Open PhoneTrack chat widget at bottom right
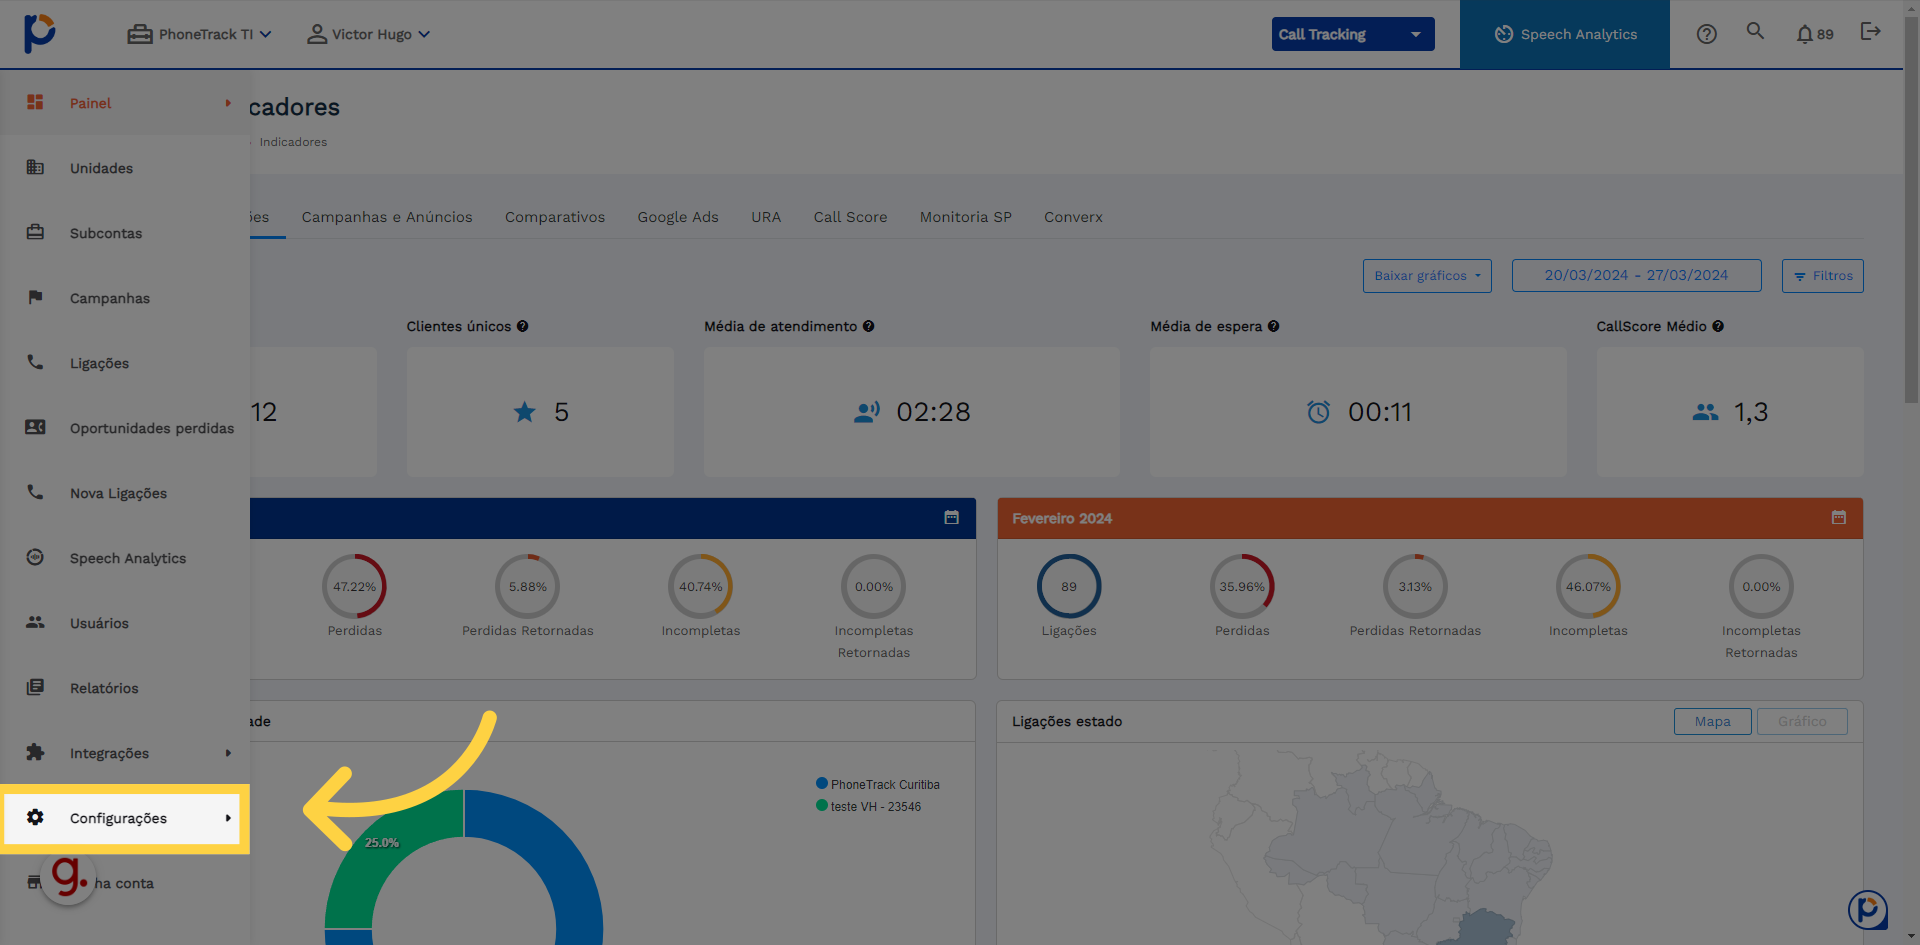Viewport: 1920px width, 945px height. [1868, 910]
